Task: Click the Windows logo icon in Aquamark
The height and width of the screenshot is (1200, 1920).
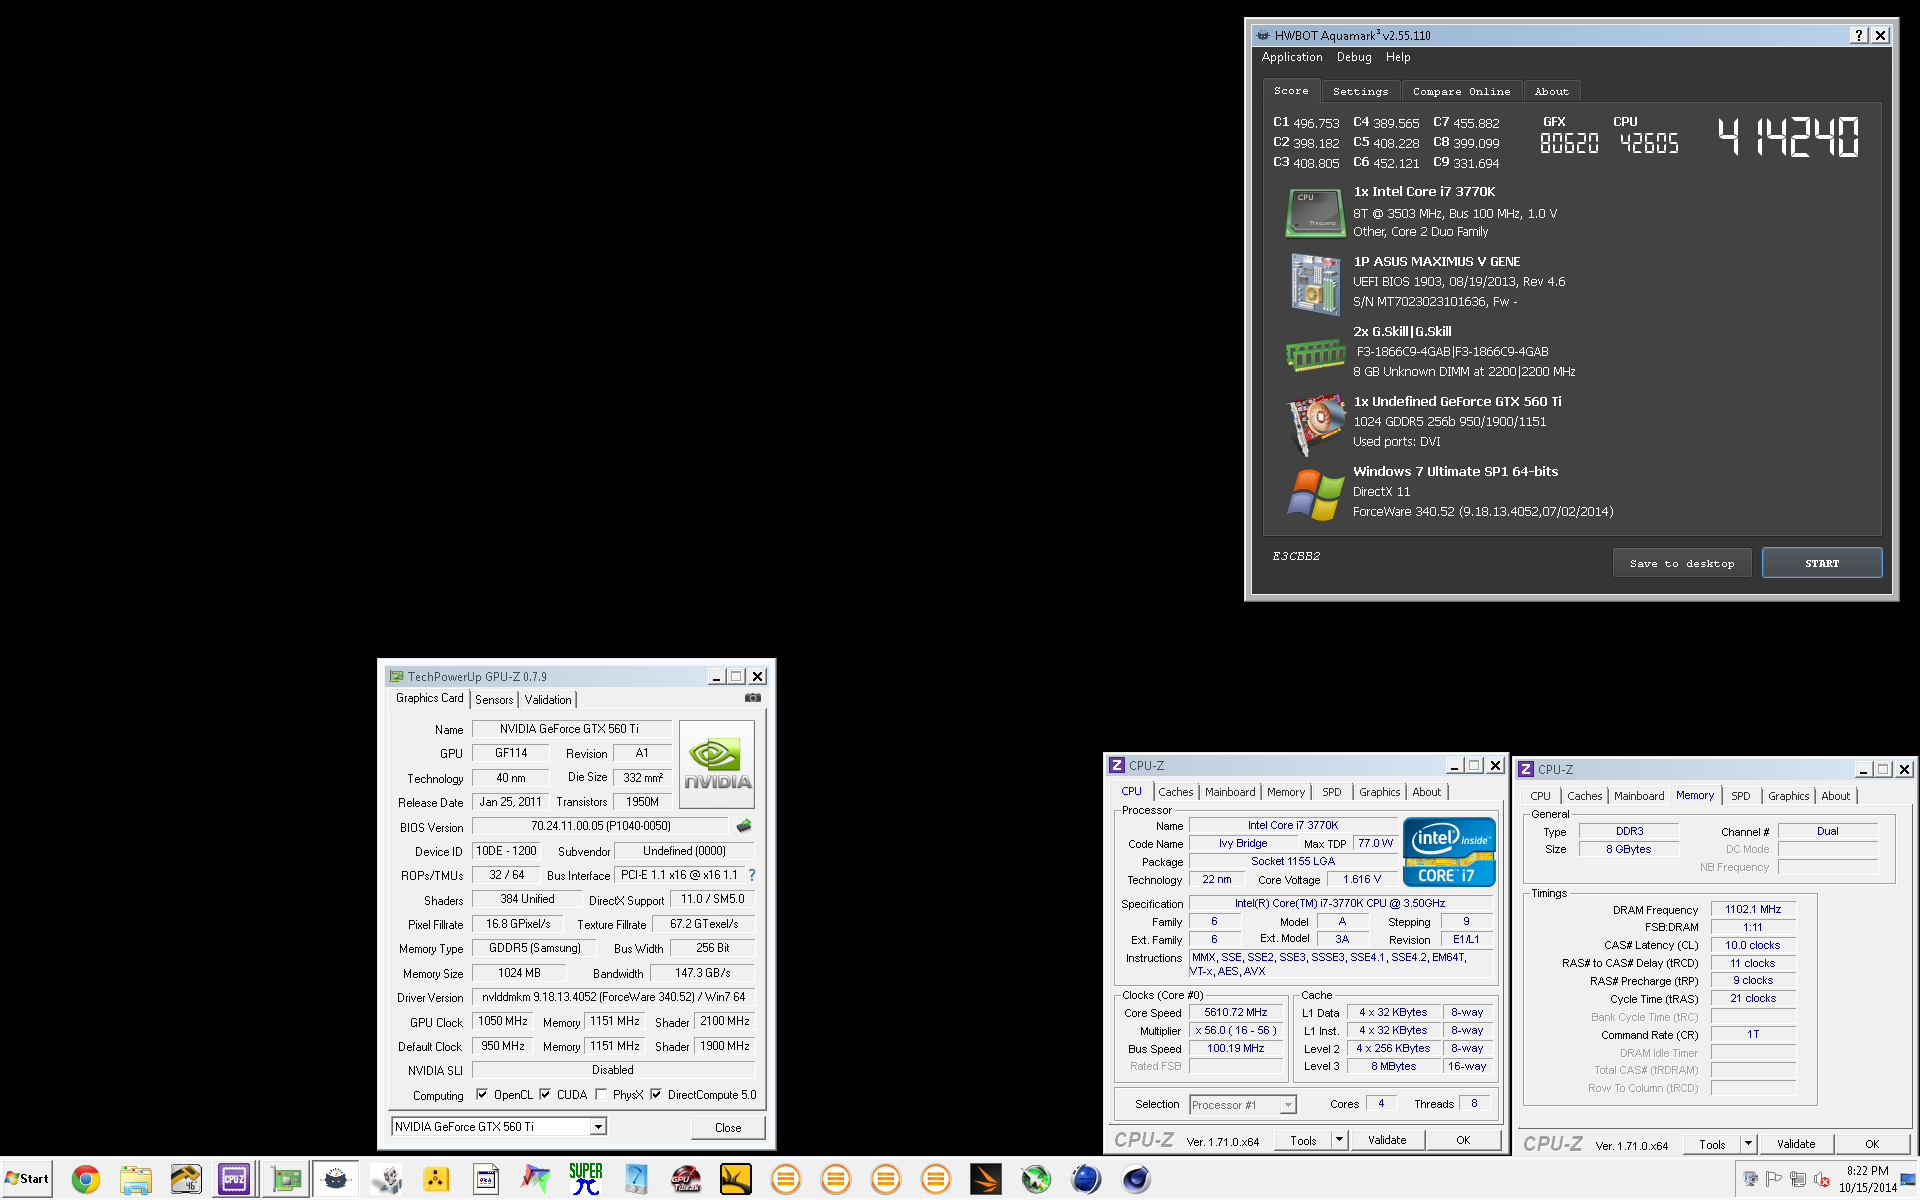Action: (1315, 495)
